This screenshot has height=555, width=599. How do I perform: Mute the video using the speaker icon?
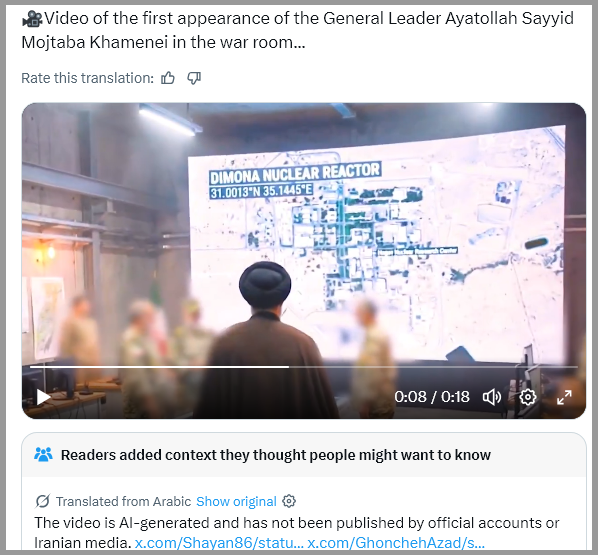click(492, 397)
